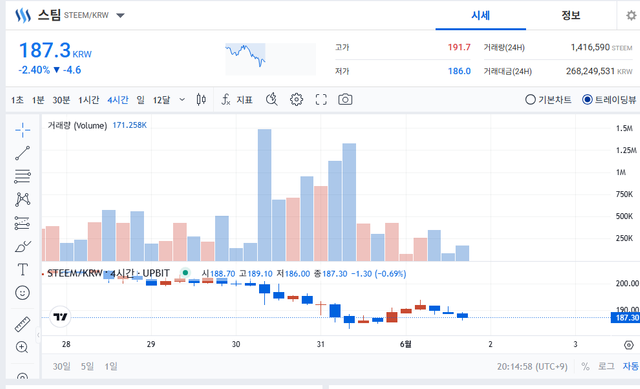The height and width of the screenshot is (389, 640).
Task: Open the Fibonacci retracement tool
Action: 22,176
